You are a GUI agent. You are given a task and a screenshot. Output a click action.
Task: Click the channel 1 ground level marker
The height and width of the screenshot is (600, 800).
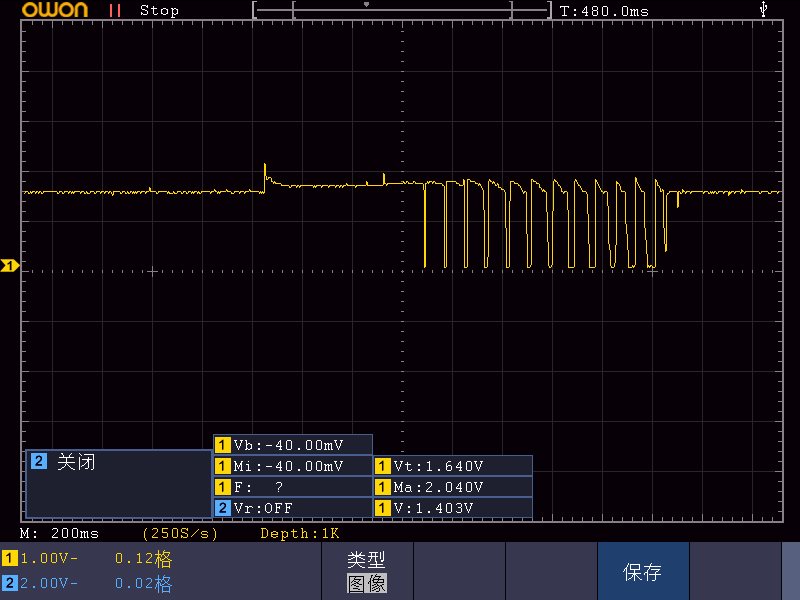click(x=10, y=265)
